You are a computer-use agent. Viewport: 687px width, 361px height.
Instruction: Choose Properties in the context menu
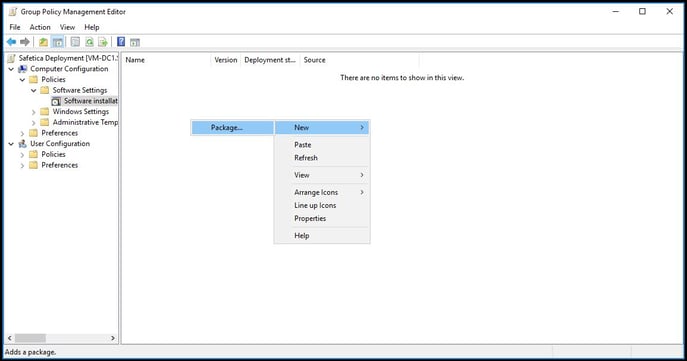(322, 218)
